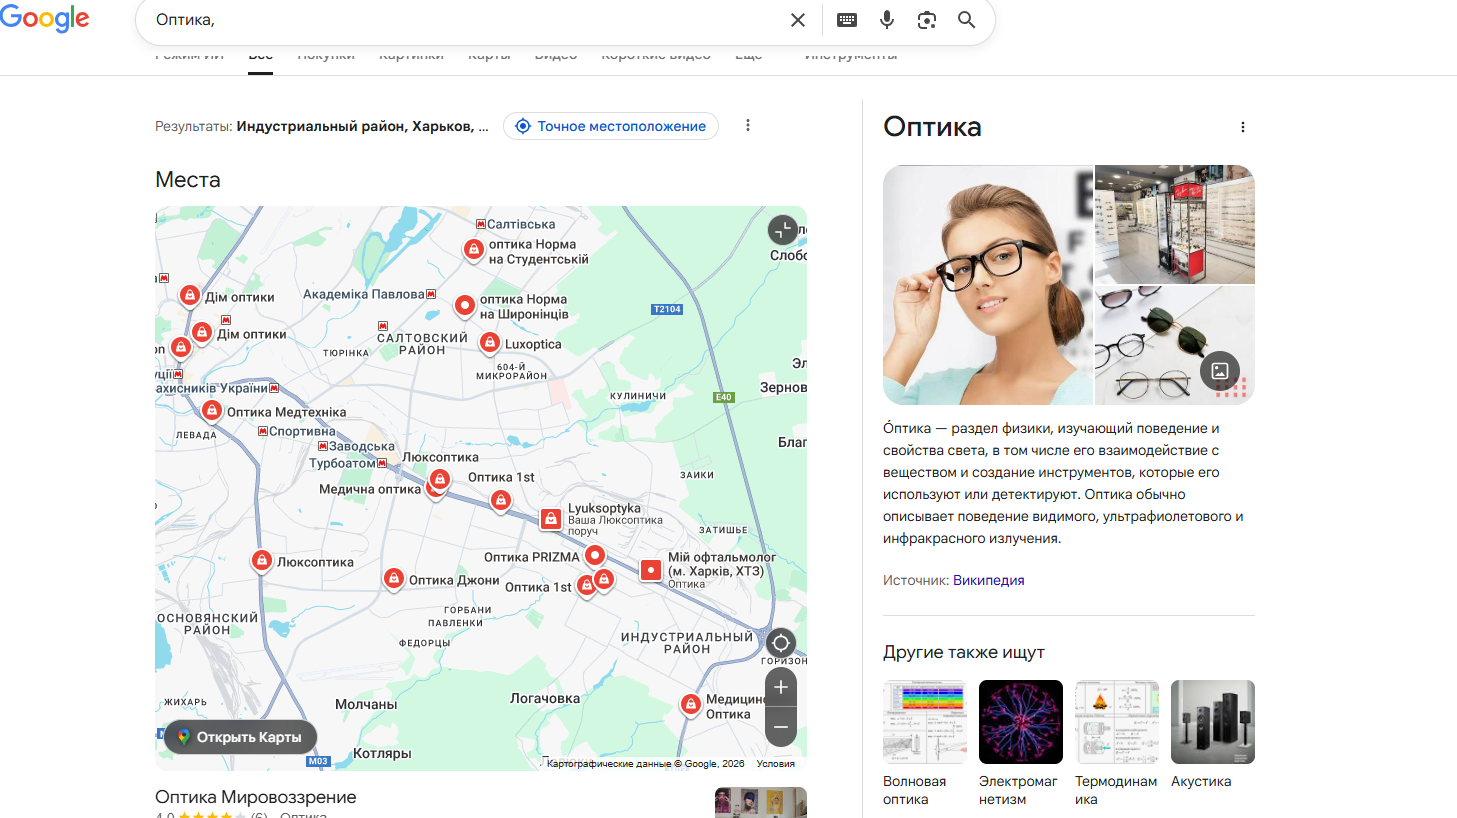Select the Оптика Джони map pin
The height and width of the screenshot is (818, 1457).
tap(394, 578)
